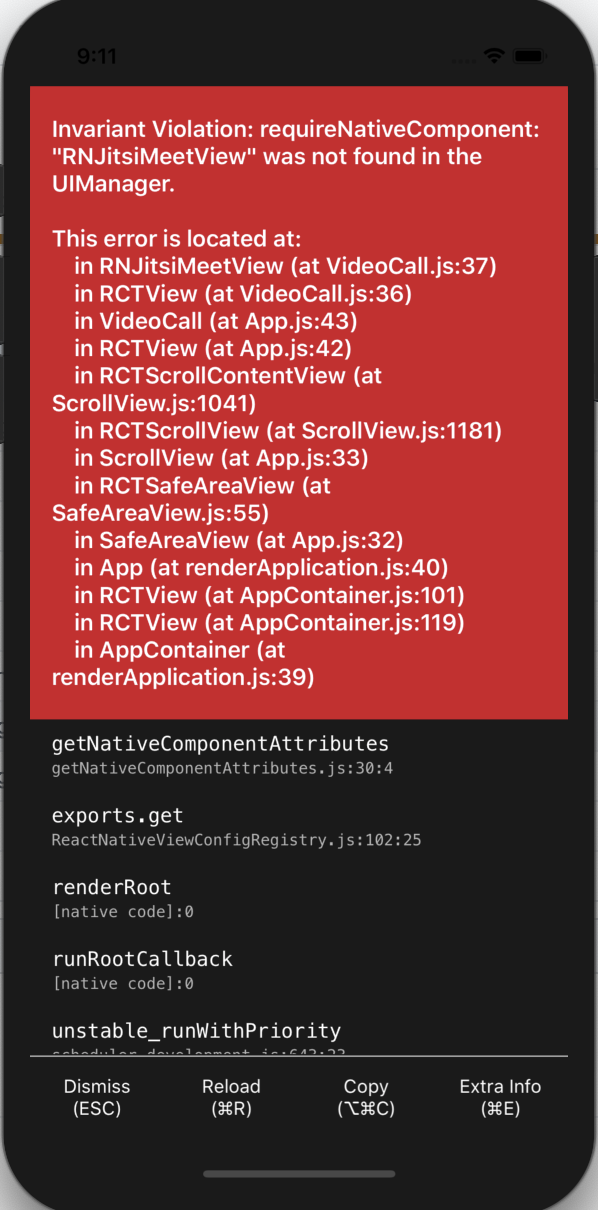The image size is (598, 1210).
Task: Reload the app
Action: [x=231, y=1097]
